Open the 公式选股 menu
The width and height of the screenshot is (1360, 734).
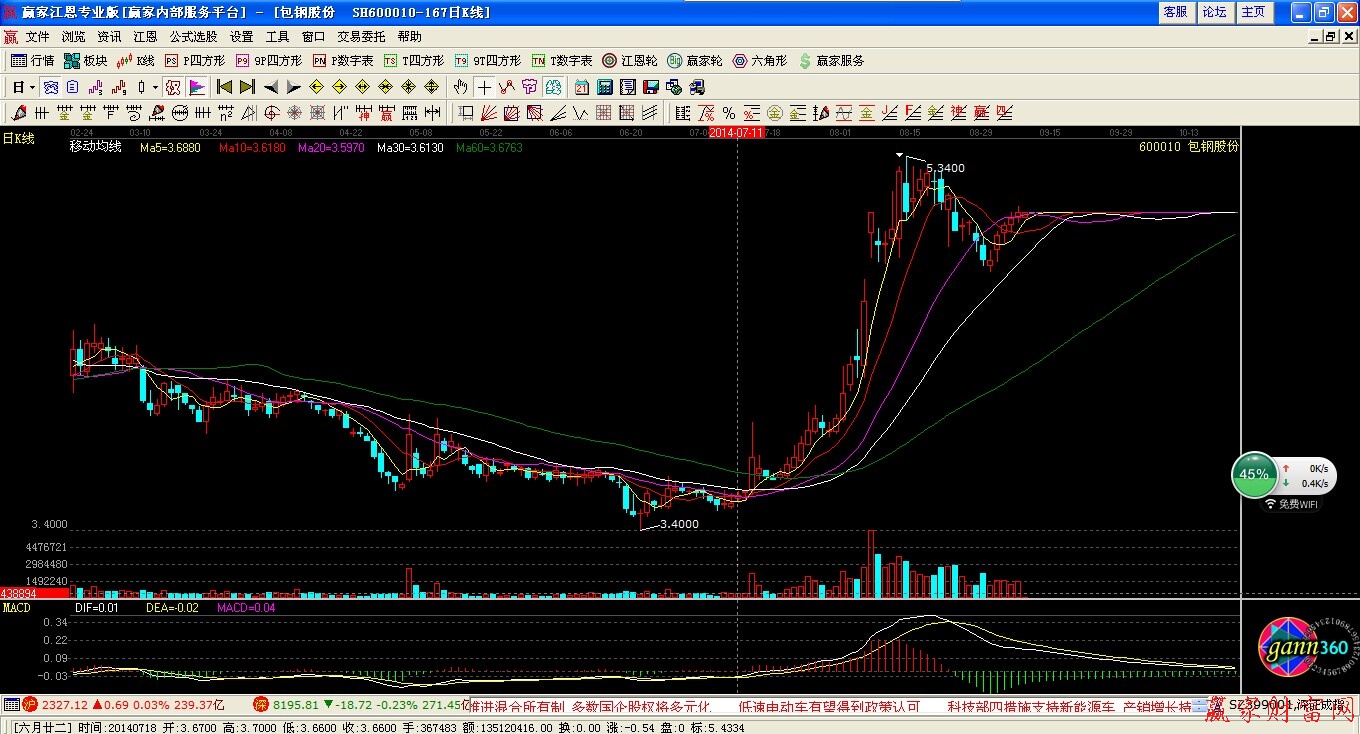193,37
